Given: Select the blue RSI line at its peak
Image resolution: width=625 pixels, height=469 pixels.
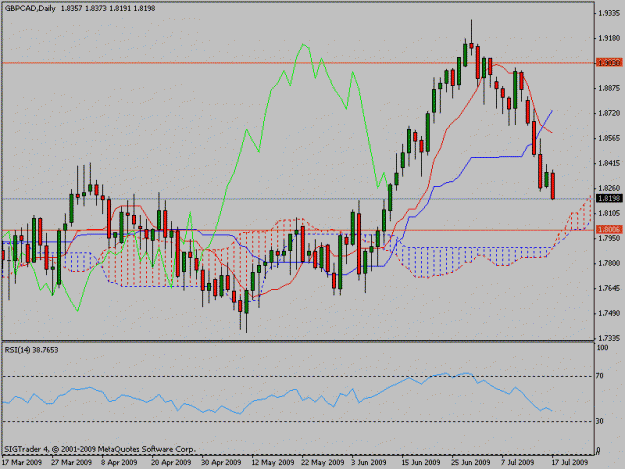Looking at the screenshot, I should coord(466,373).
